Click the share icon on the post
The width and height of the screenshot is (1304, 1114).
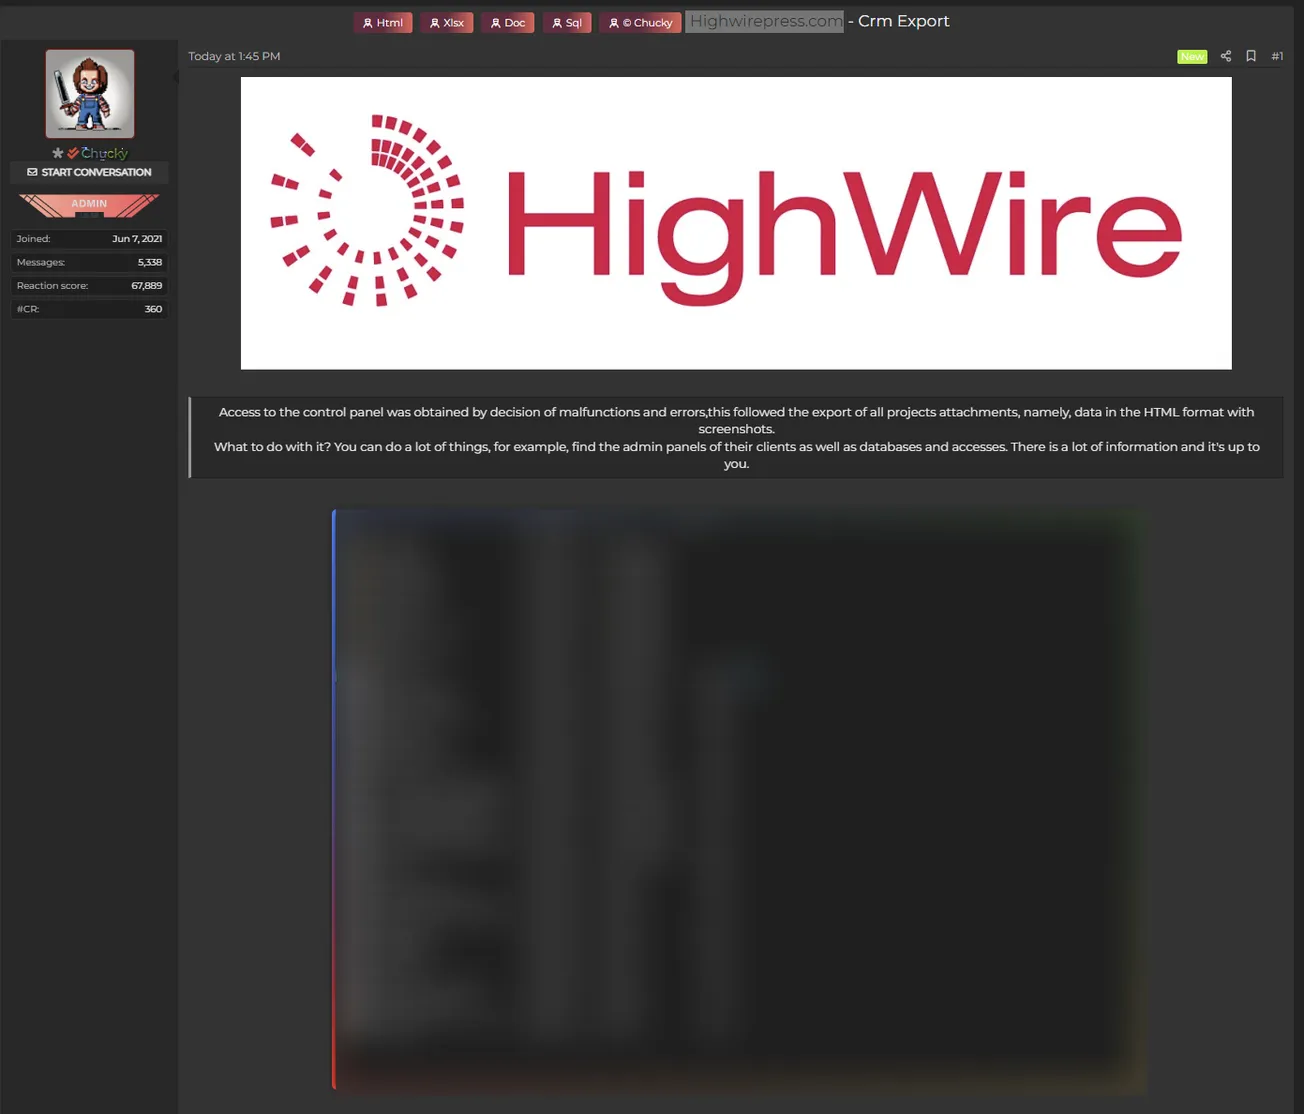[1225, 56]
